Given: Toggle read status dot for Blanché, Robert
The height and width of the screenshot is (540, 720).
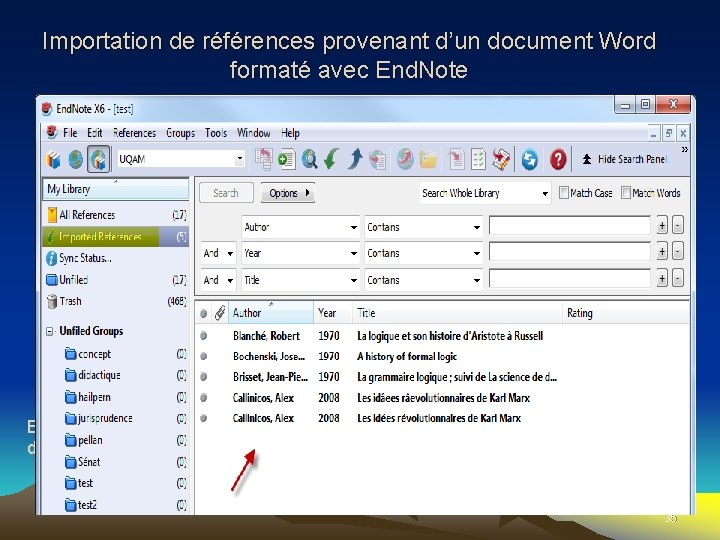Looking at the screenshot, I should click(203, 336).
